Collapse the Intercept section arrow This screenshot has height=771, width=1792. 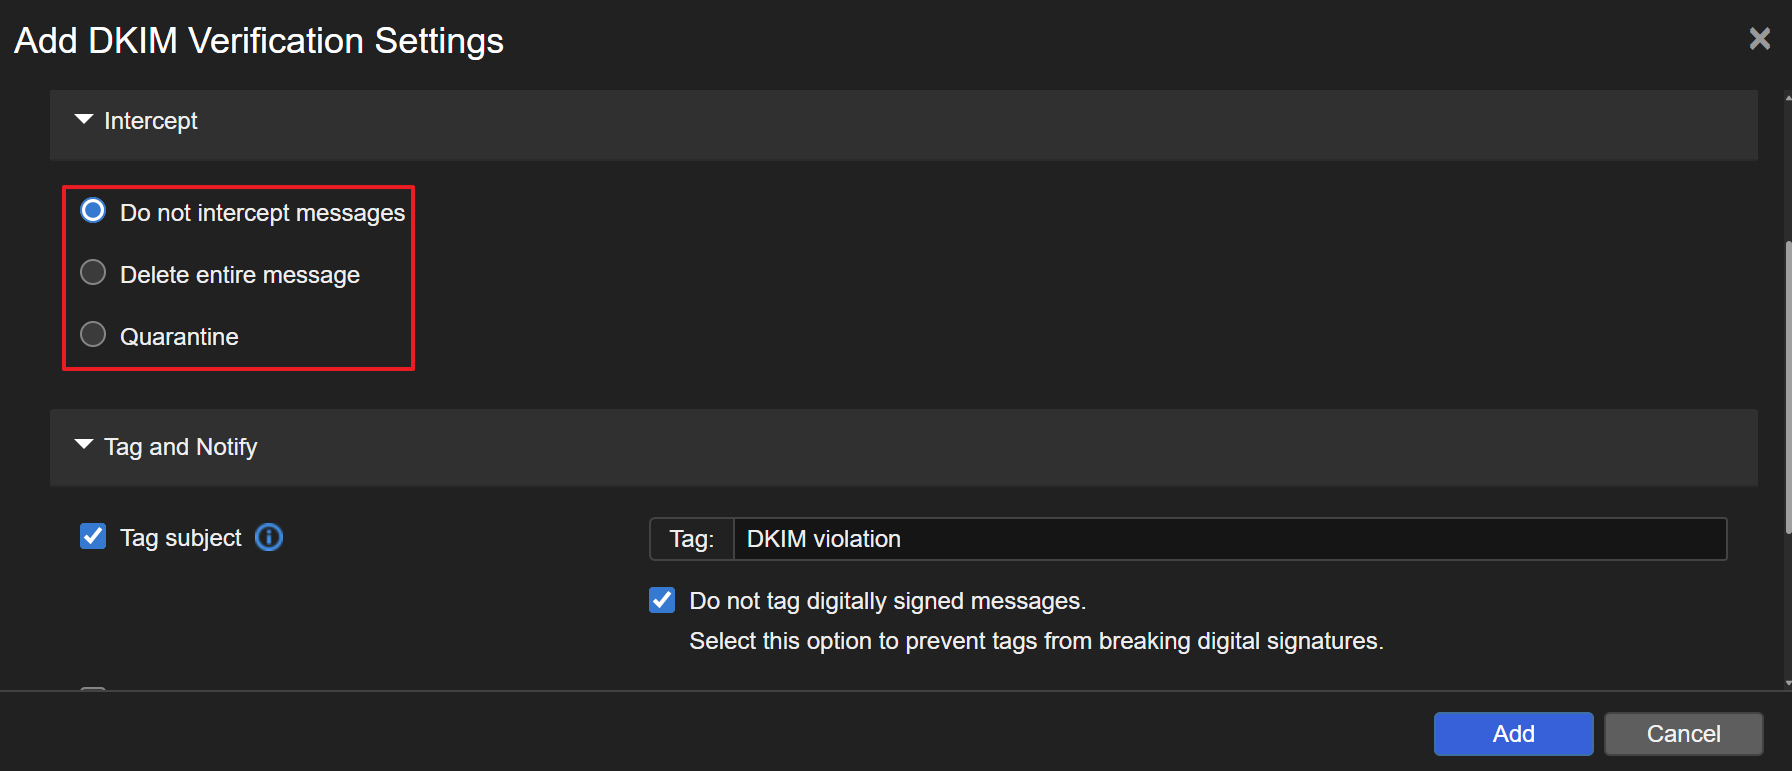tap(84, 120)
